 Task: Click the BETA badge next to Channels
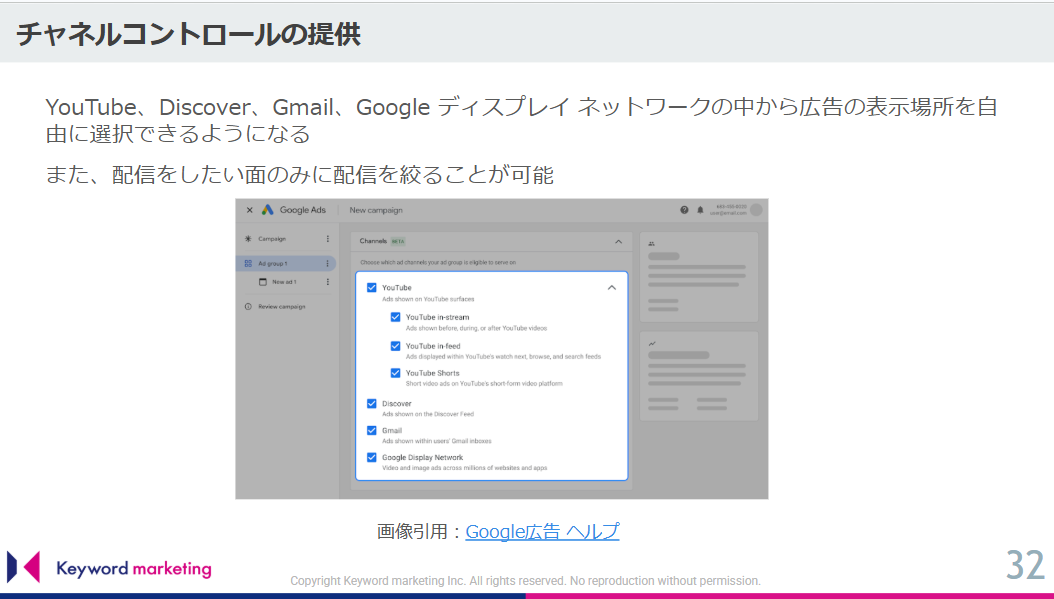[x=398, y=241]
